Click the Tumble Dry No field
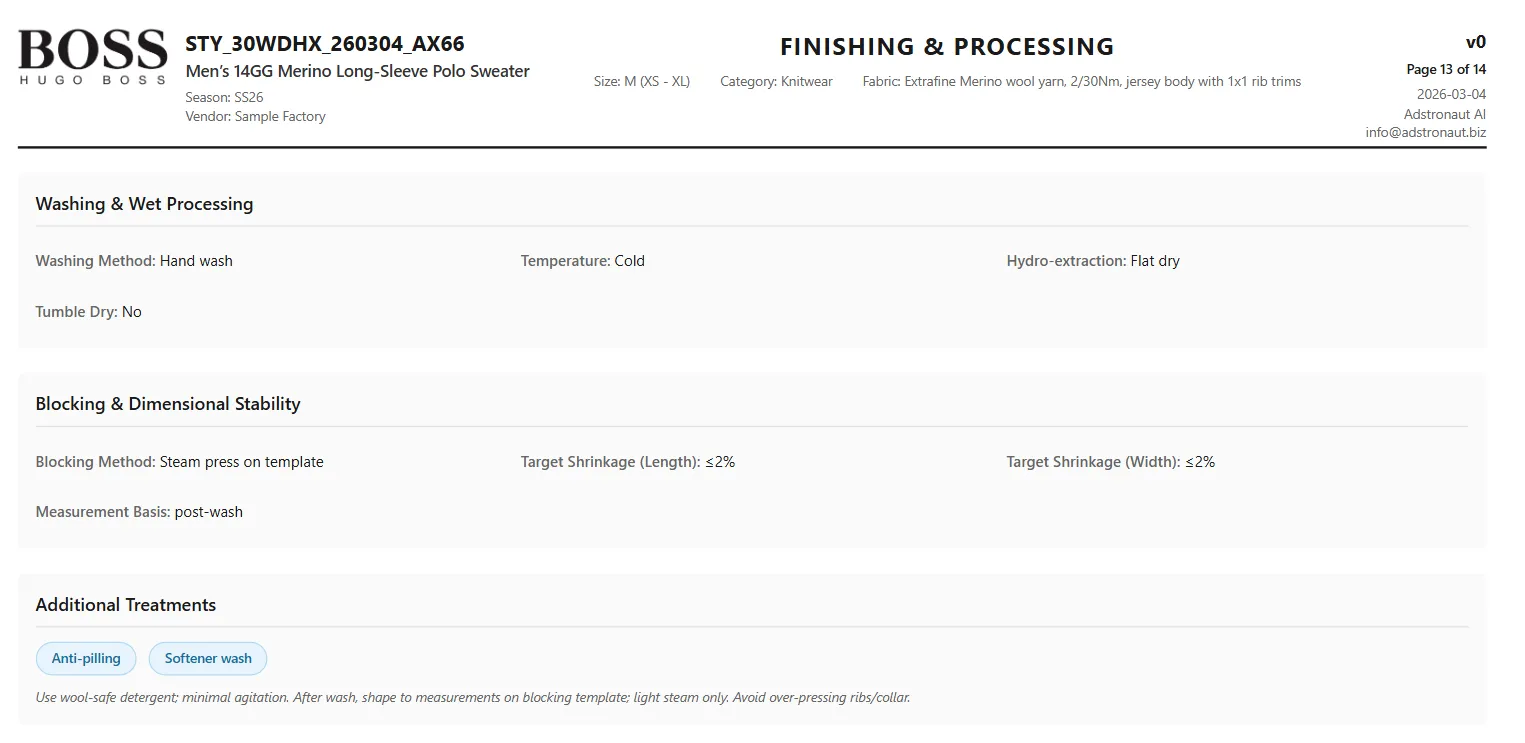Screen dimensions: 1525x743 pos(88,312)
